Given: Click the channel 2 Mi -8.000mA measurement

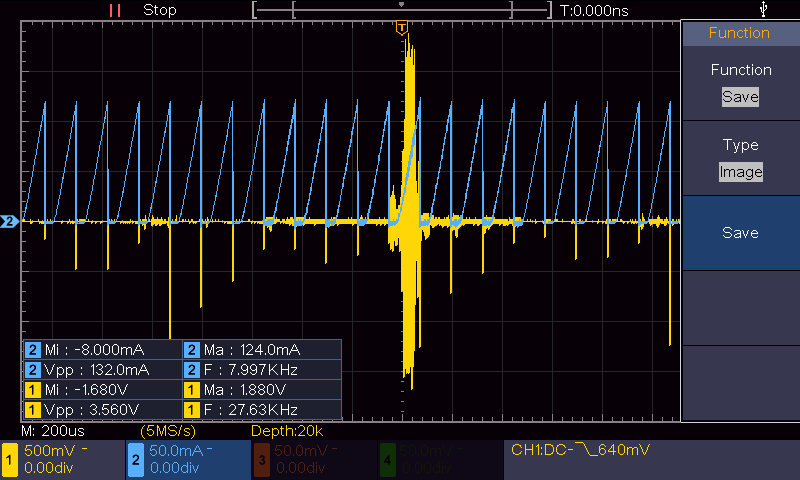Looking at the screenshot, I should [x=103, y=350].
